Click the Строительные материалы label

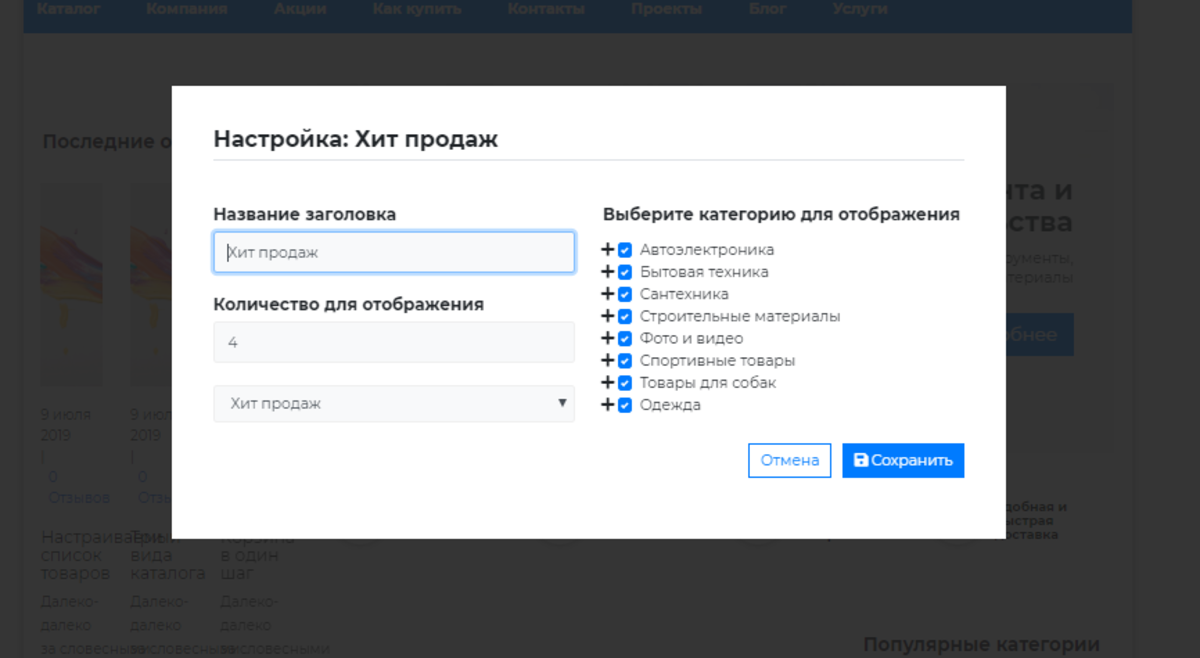coord(740,316)
